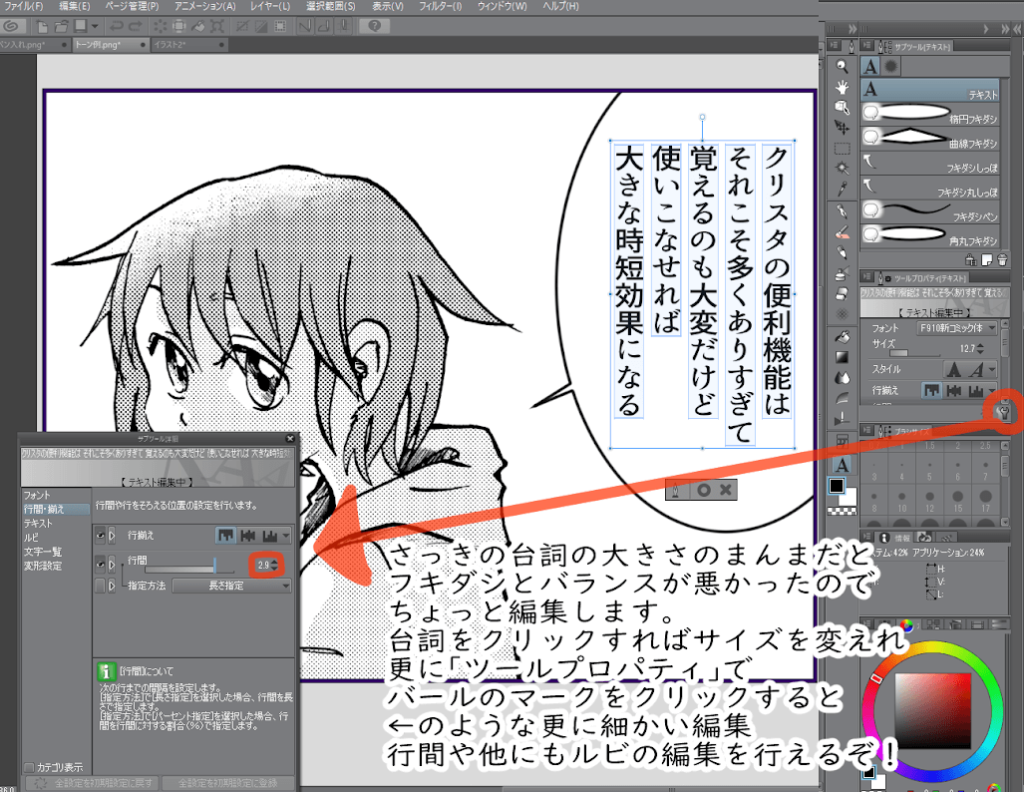Open the save icon dropdown arrow

coord(95,26)
